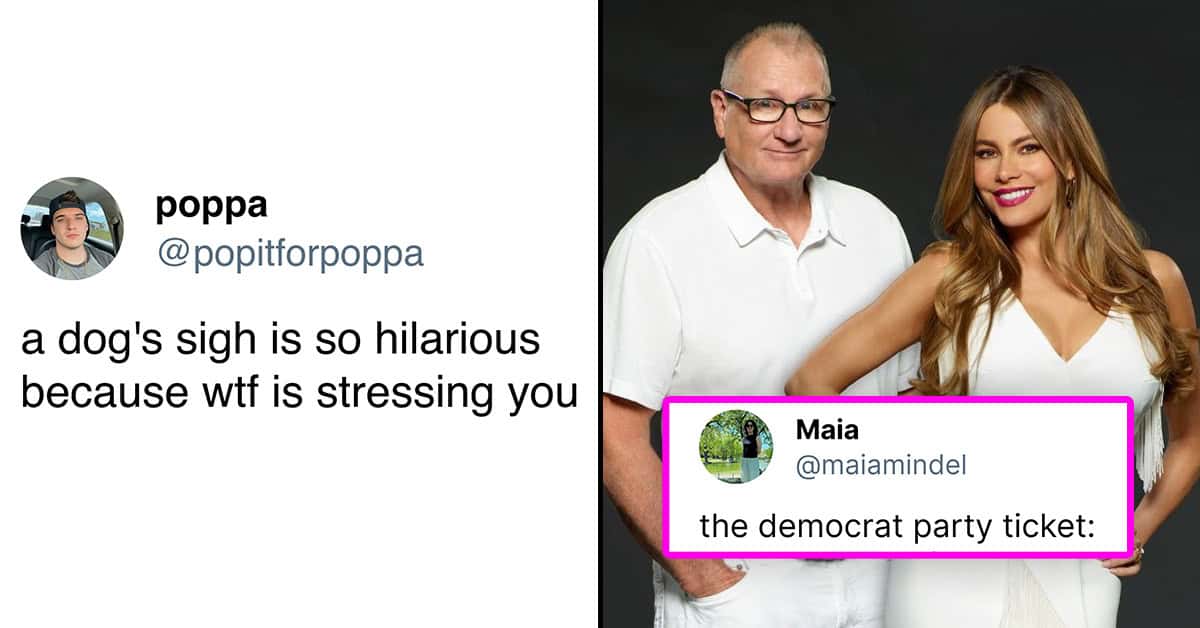This screenshot has width=1200, height=628.
Task: Click the pink border of Maia's tweet card
Action: (x=900, y=401)
